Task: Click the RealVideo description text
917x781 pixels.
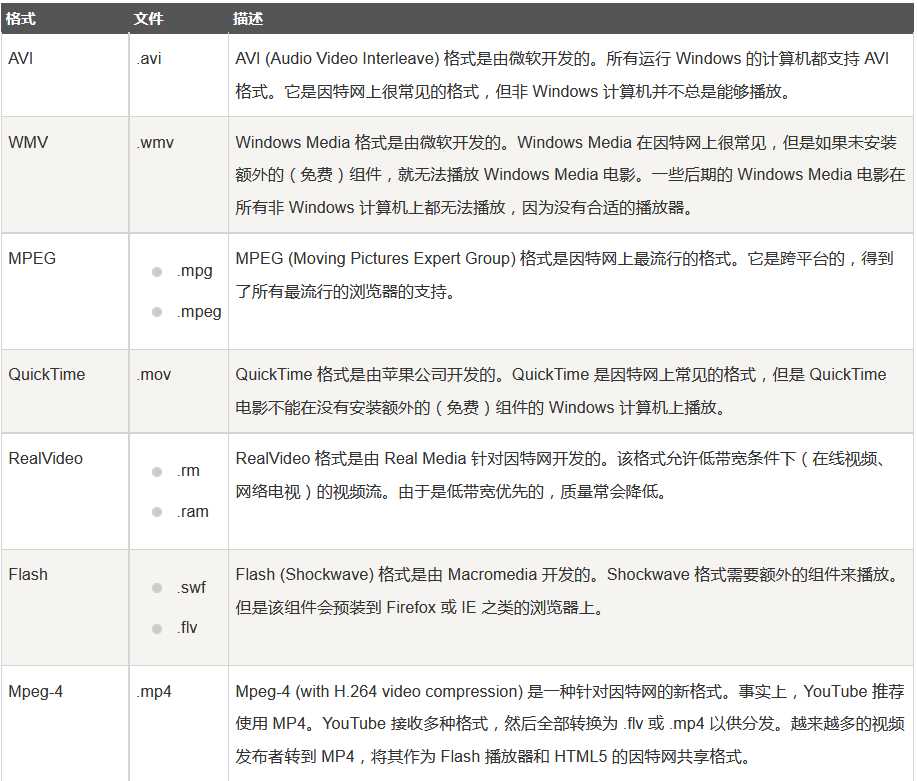Action: click(560, 474)
